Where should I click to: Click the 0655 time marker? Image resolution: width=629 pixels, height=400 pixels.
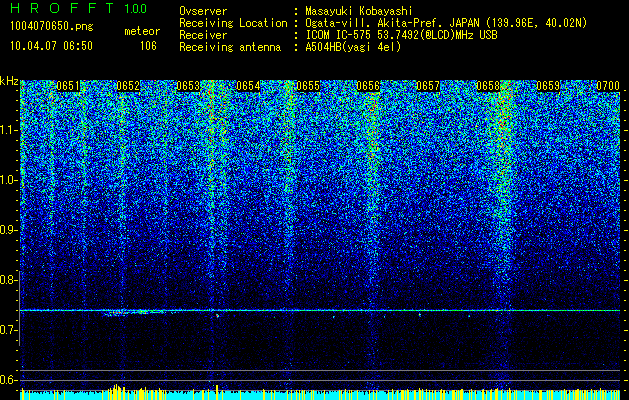point(308,86)
